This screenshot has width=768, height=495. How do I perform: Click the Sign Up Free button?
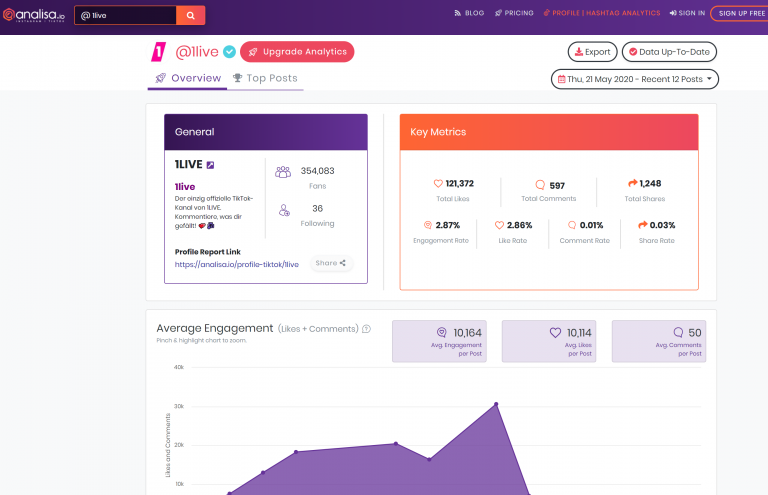pos(740,13)
